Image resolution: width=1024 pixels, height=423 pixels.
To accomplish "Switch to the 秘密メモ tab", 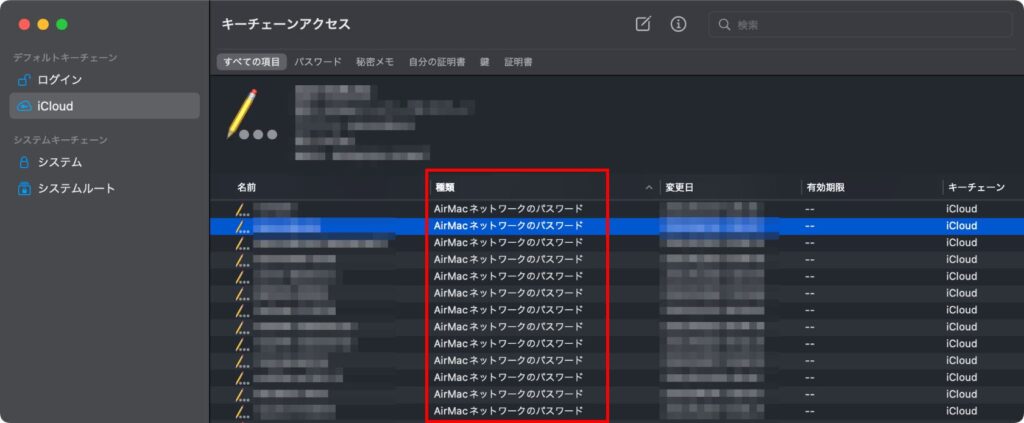I will (375, 62).
